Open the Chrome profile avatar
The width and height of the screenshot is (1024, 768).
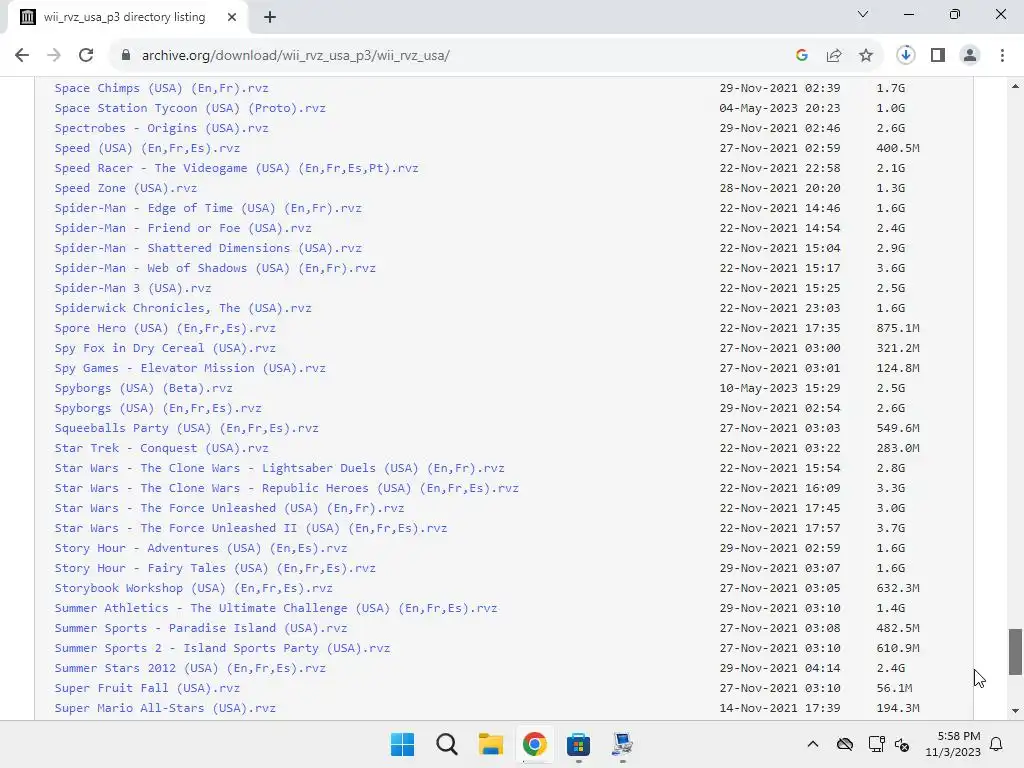970,55
